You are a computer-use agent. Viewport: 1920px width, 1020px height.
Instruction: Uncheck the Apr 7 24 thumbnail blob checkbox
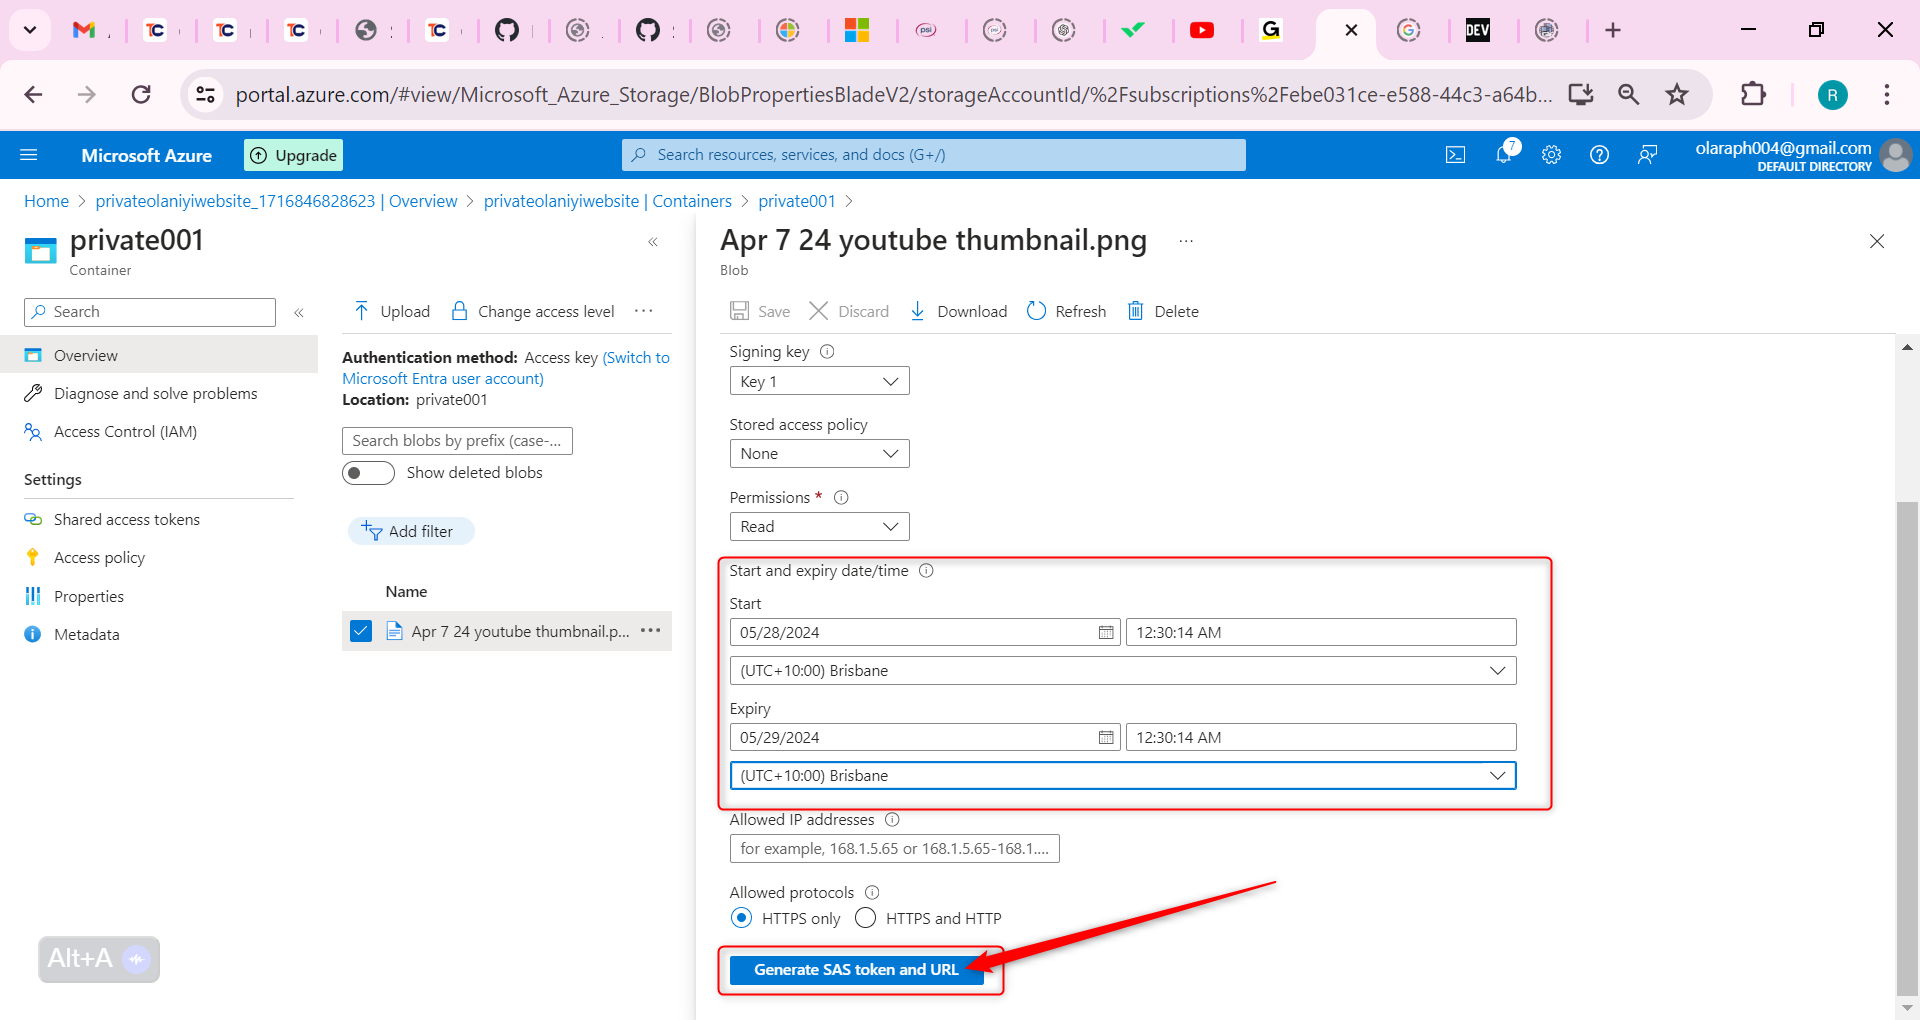click(x=361, y=631)
